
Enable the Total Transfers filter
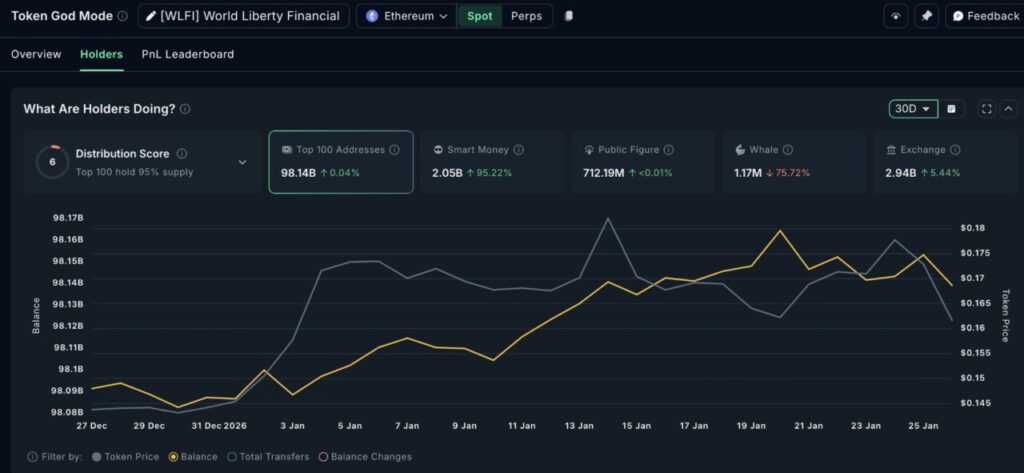[269, 457]
